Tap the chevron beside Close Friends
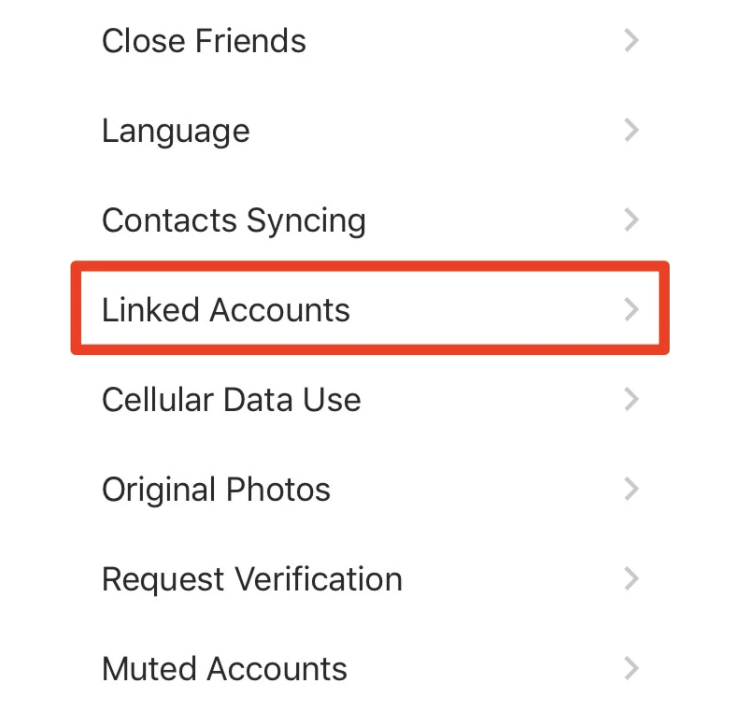736x714 pixels. [631, 40]
